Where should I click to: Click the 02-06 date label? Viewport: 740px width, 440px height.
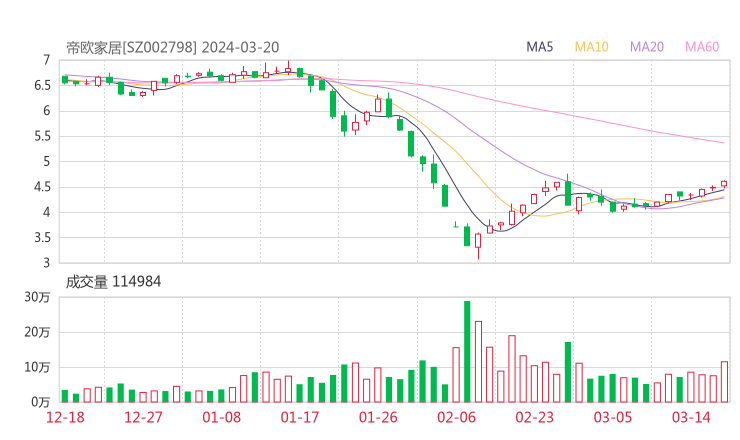pos(456,417)
